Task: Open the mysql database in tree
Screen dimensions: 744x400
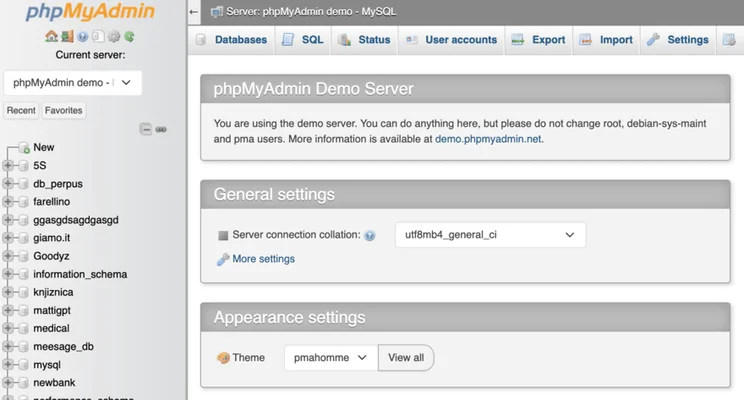Action: click(x=47, y=365)
